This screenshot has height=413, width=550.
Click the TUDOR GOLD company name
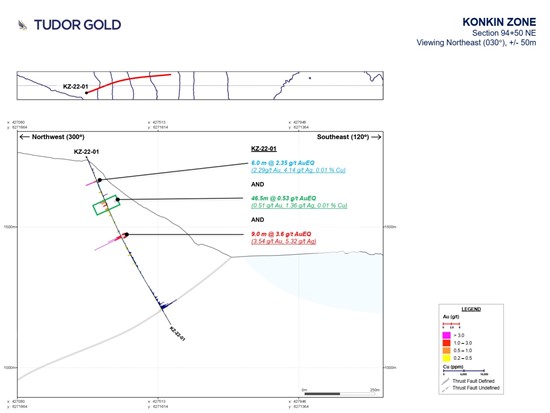(x=78, y=25)
